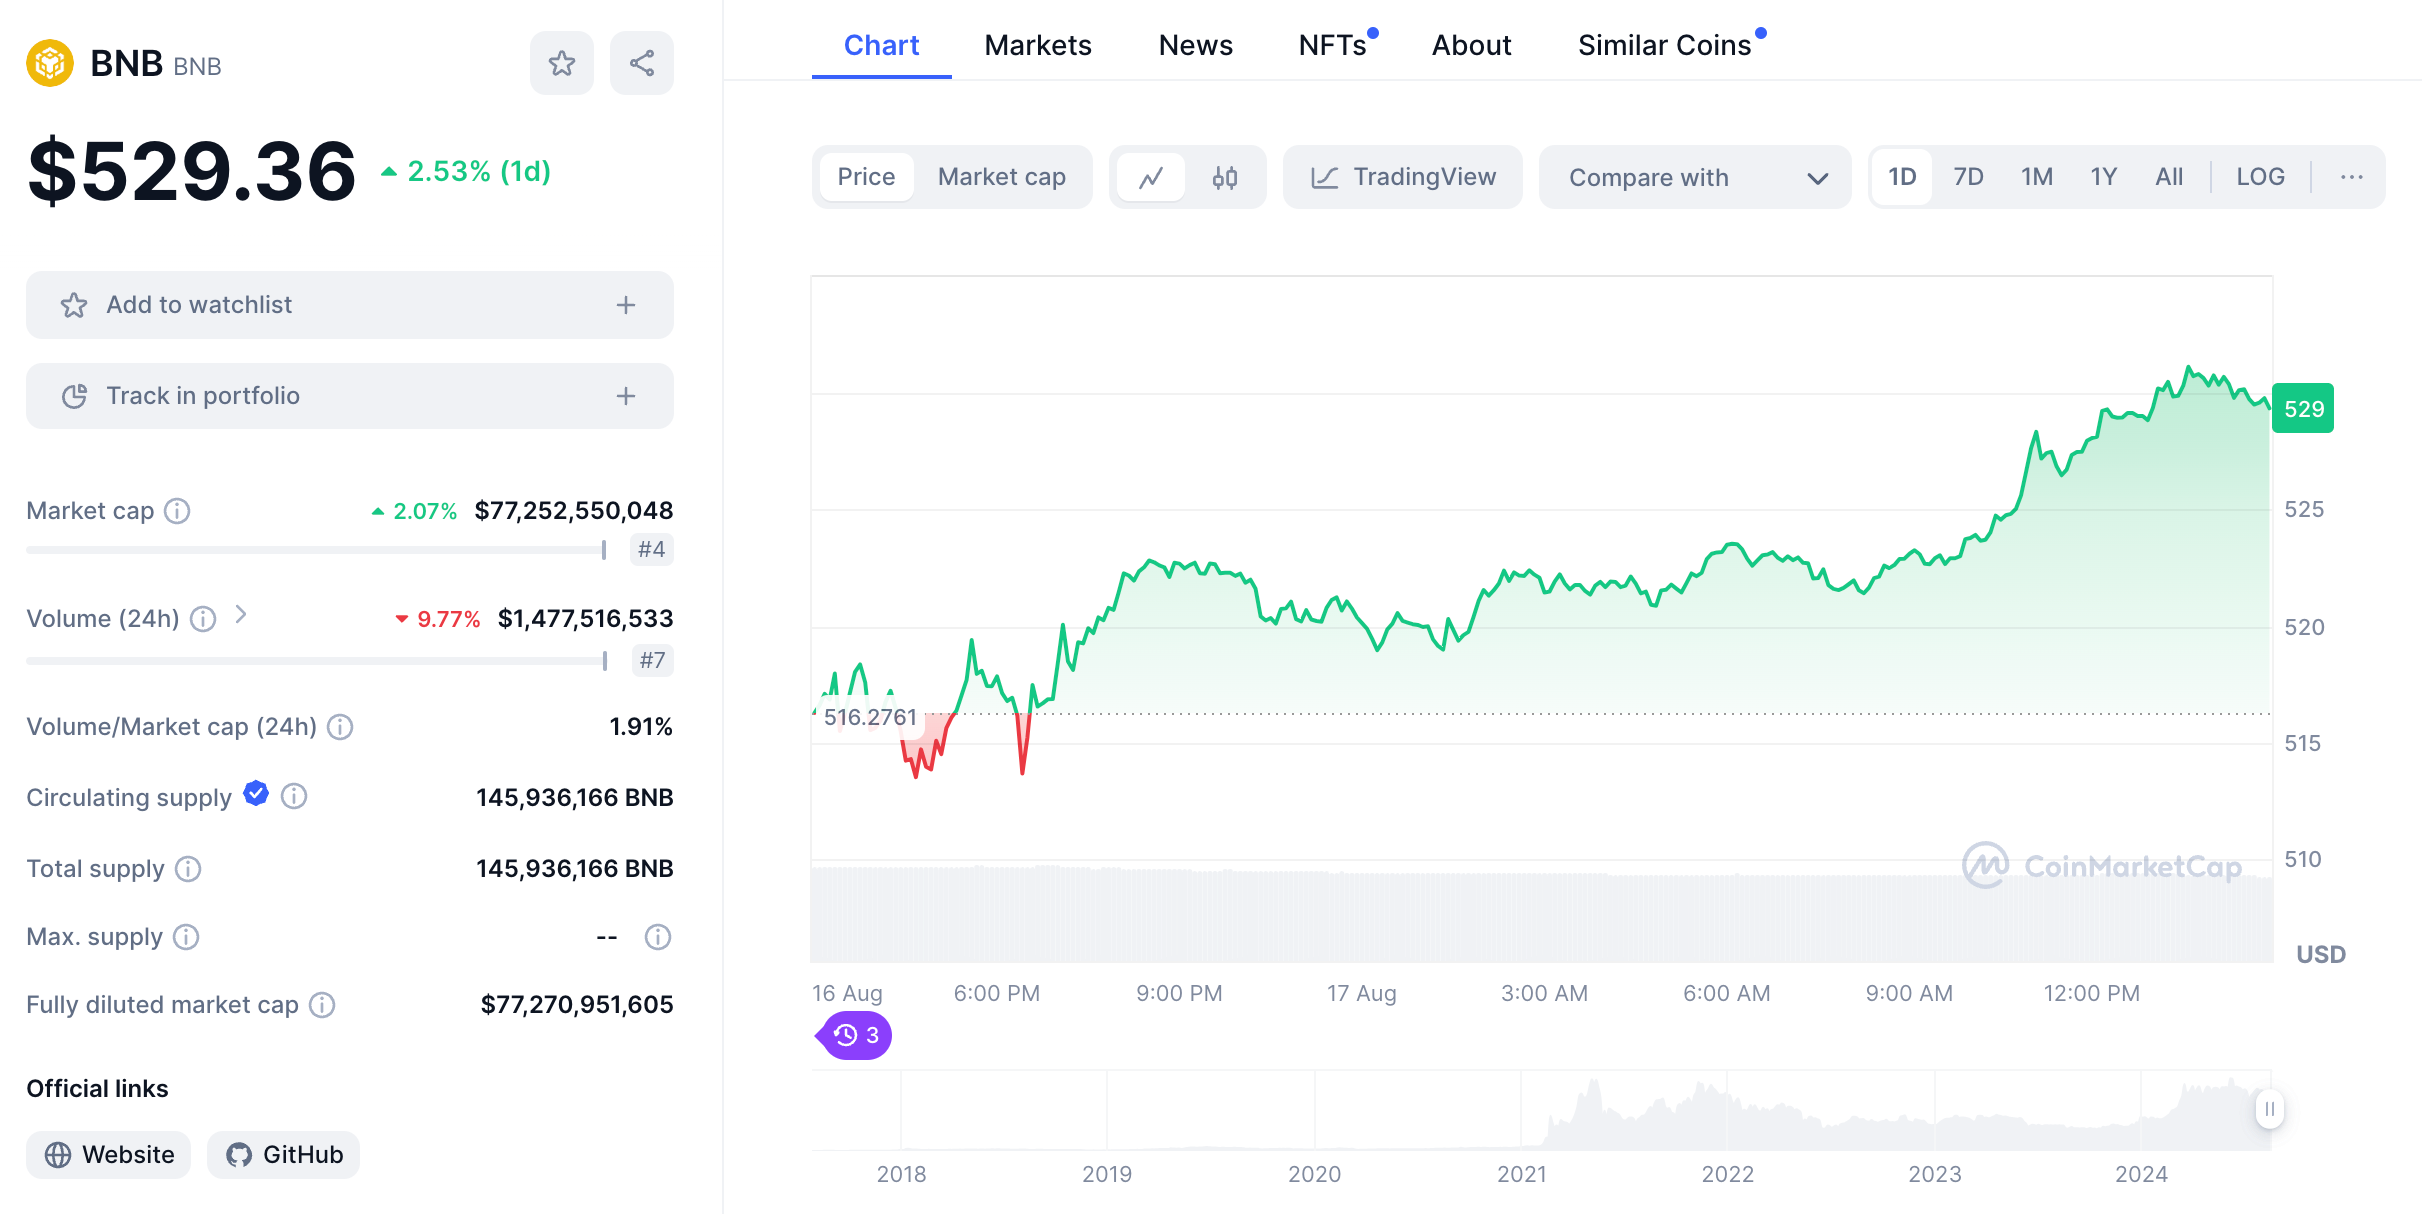
Task: Open Total supply info icon
Action: coord(188,869)
